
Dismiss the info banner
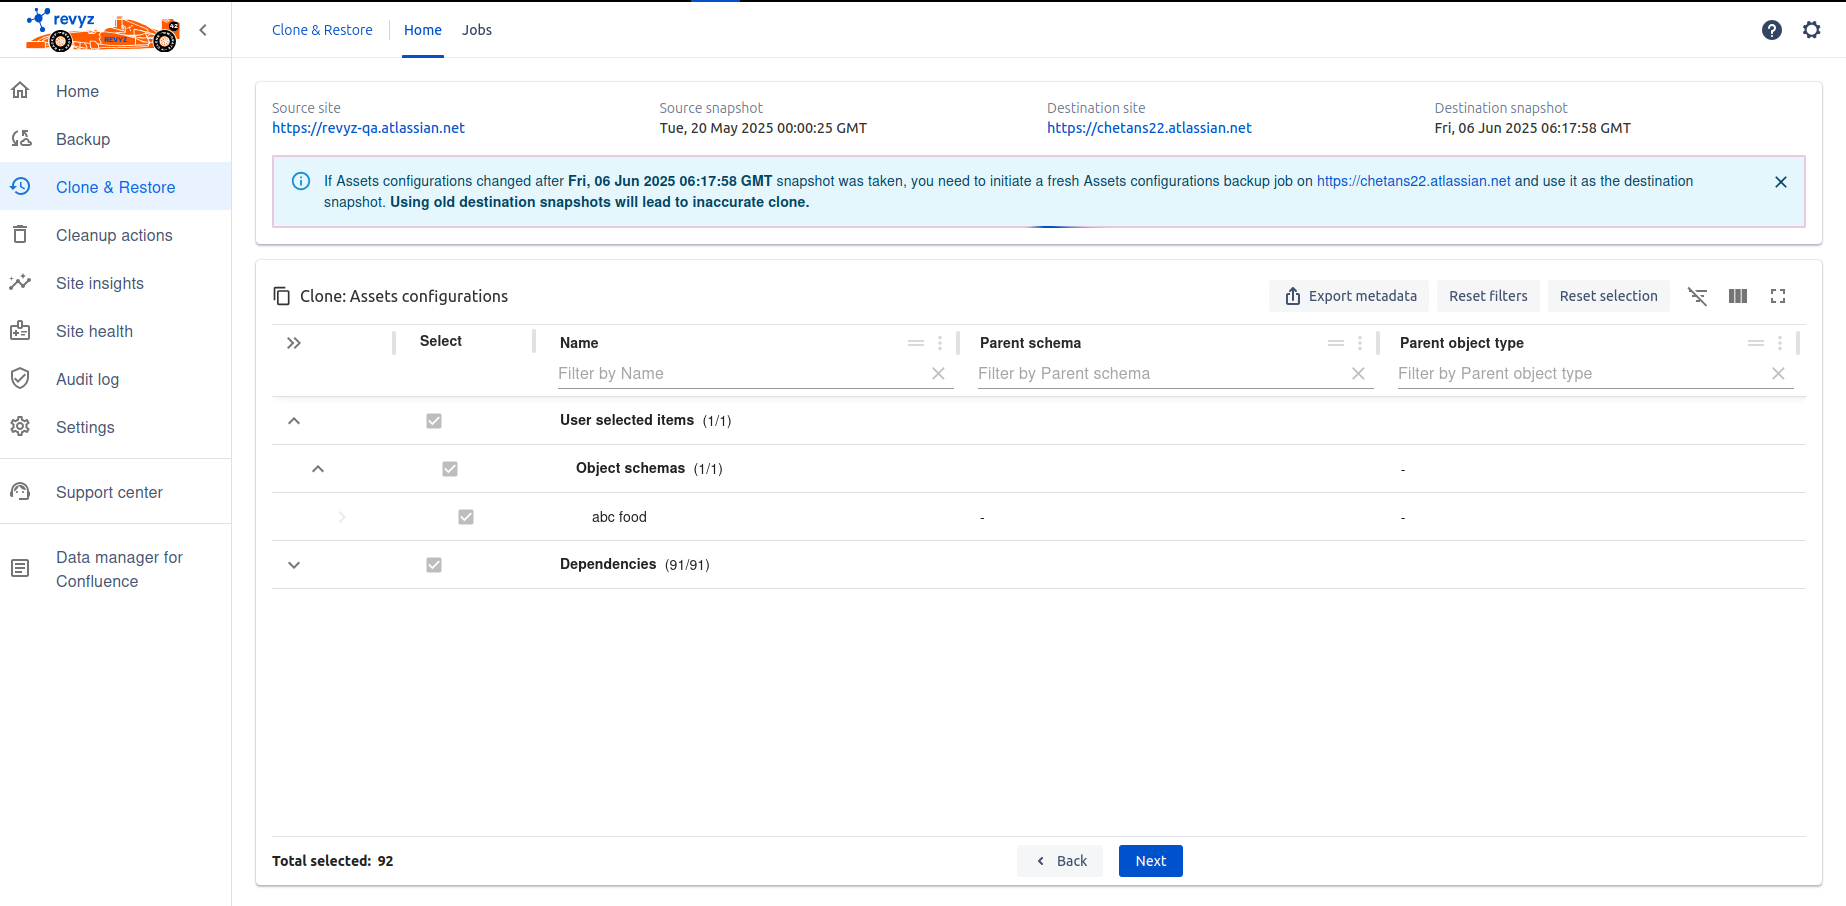pyautogui.click(x=1780, y=182)
